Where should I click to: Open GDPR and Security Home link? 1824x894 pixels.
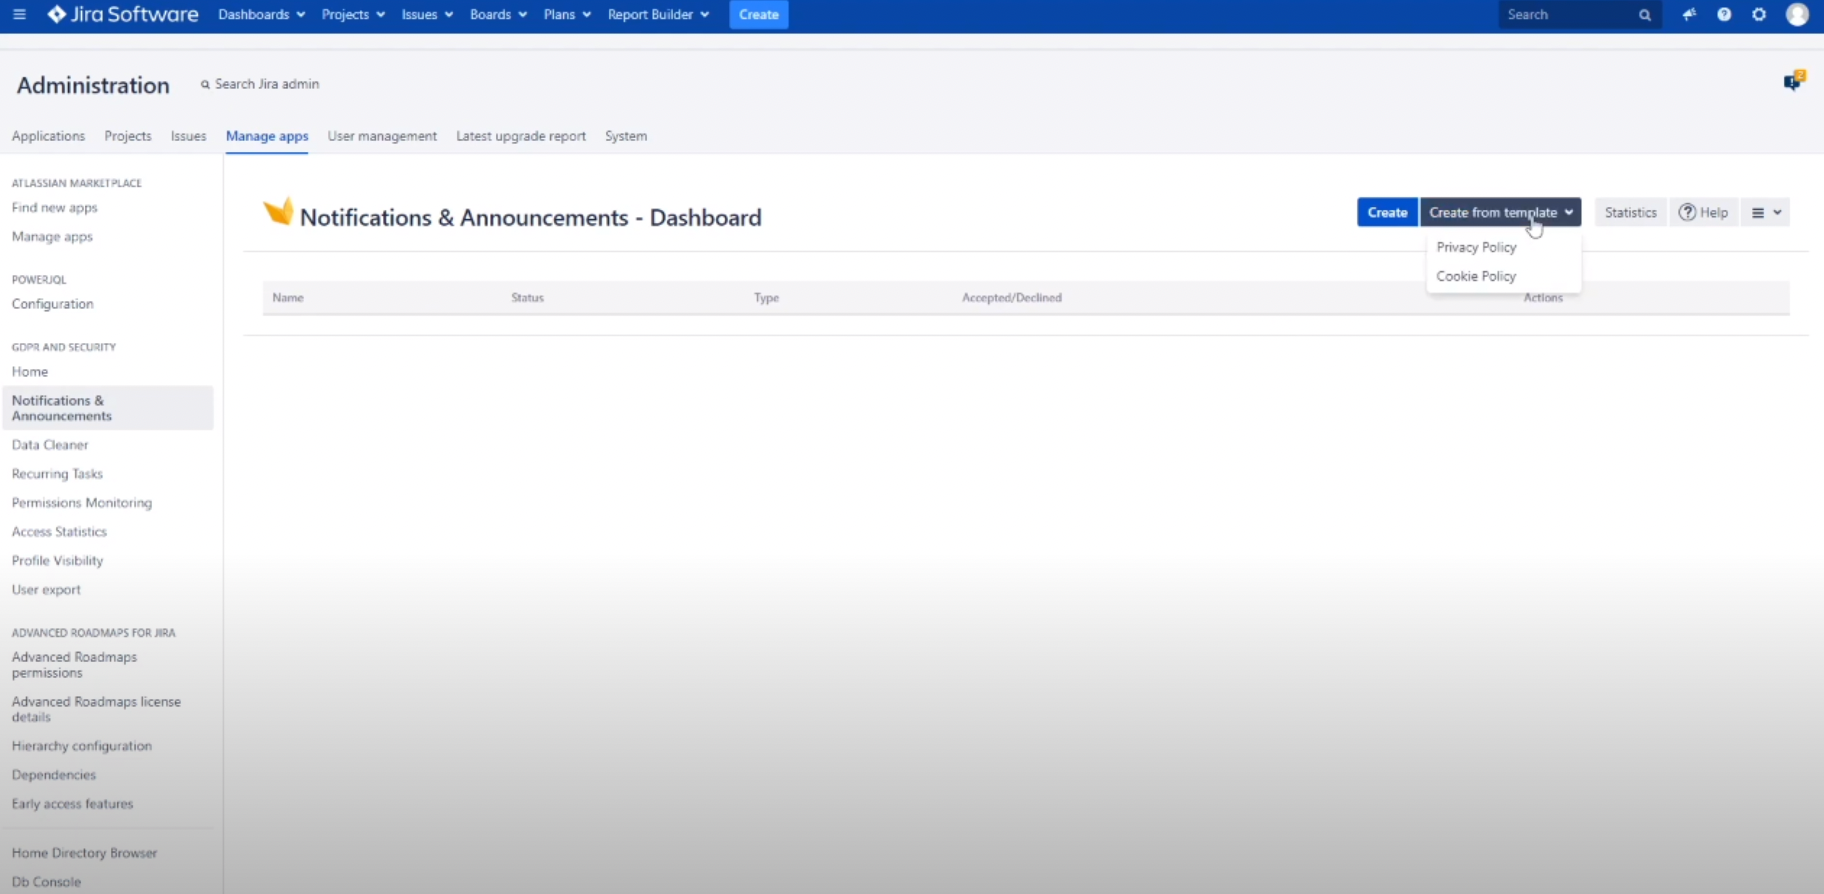pos(30,372)
